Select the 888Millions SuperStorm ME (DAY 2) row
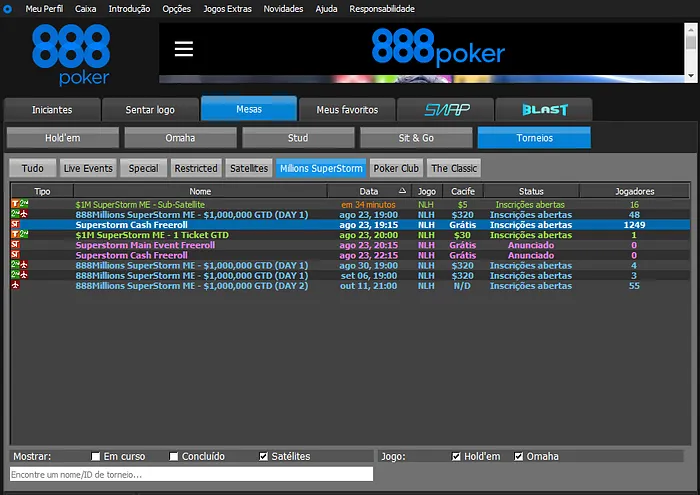 [x=350, y=285]
